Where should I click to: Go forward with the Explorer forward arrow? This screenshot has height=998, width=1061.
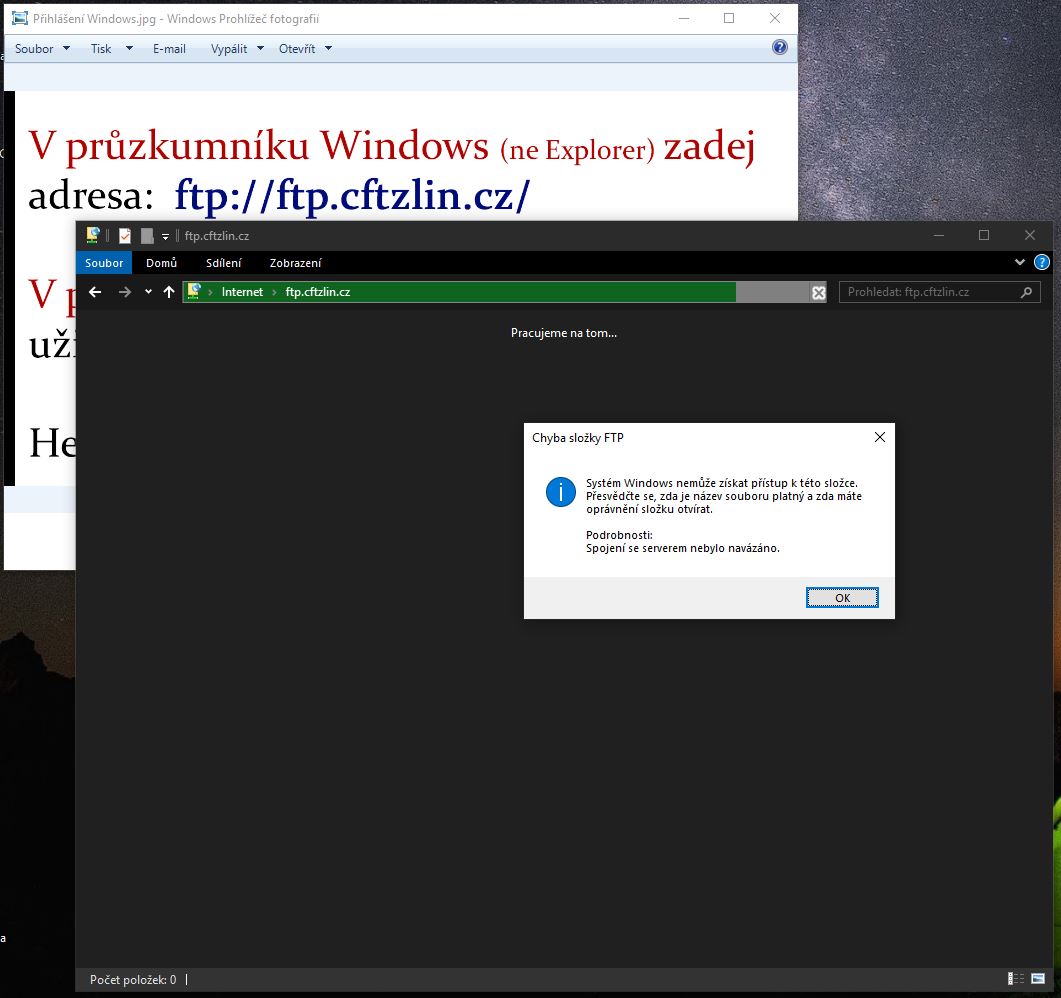pos(125,292)
